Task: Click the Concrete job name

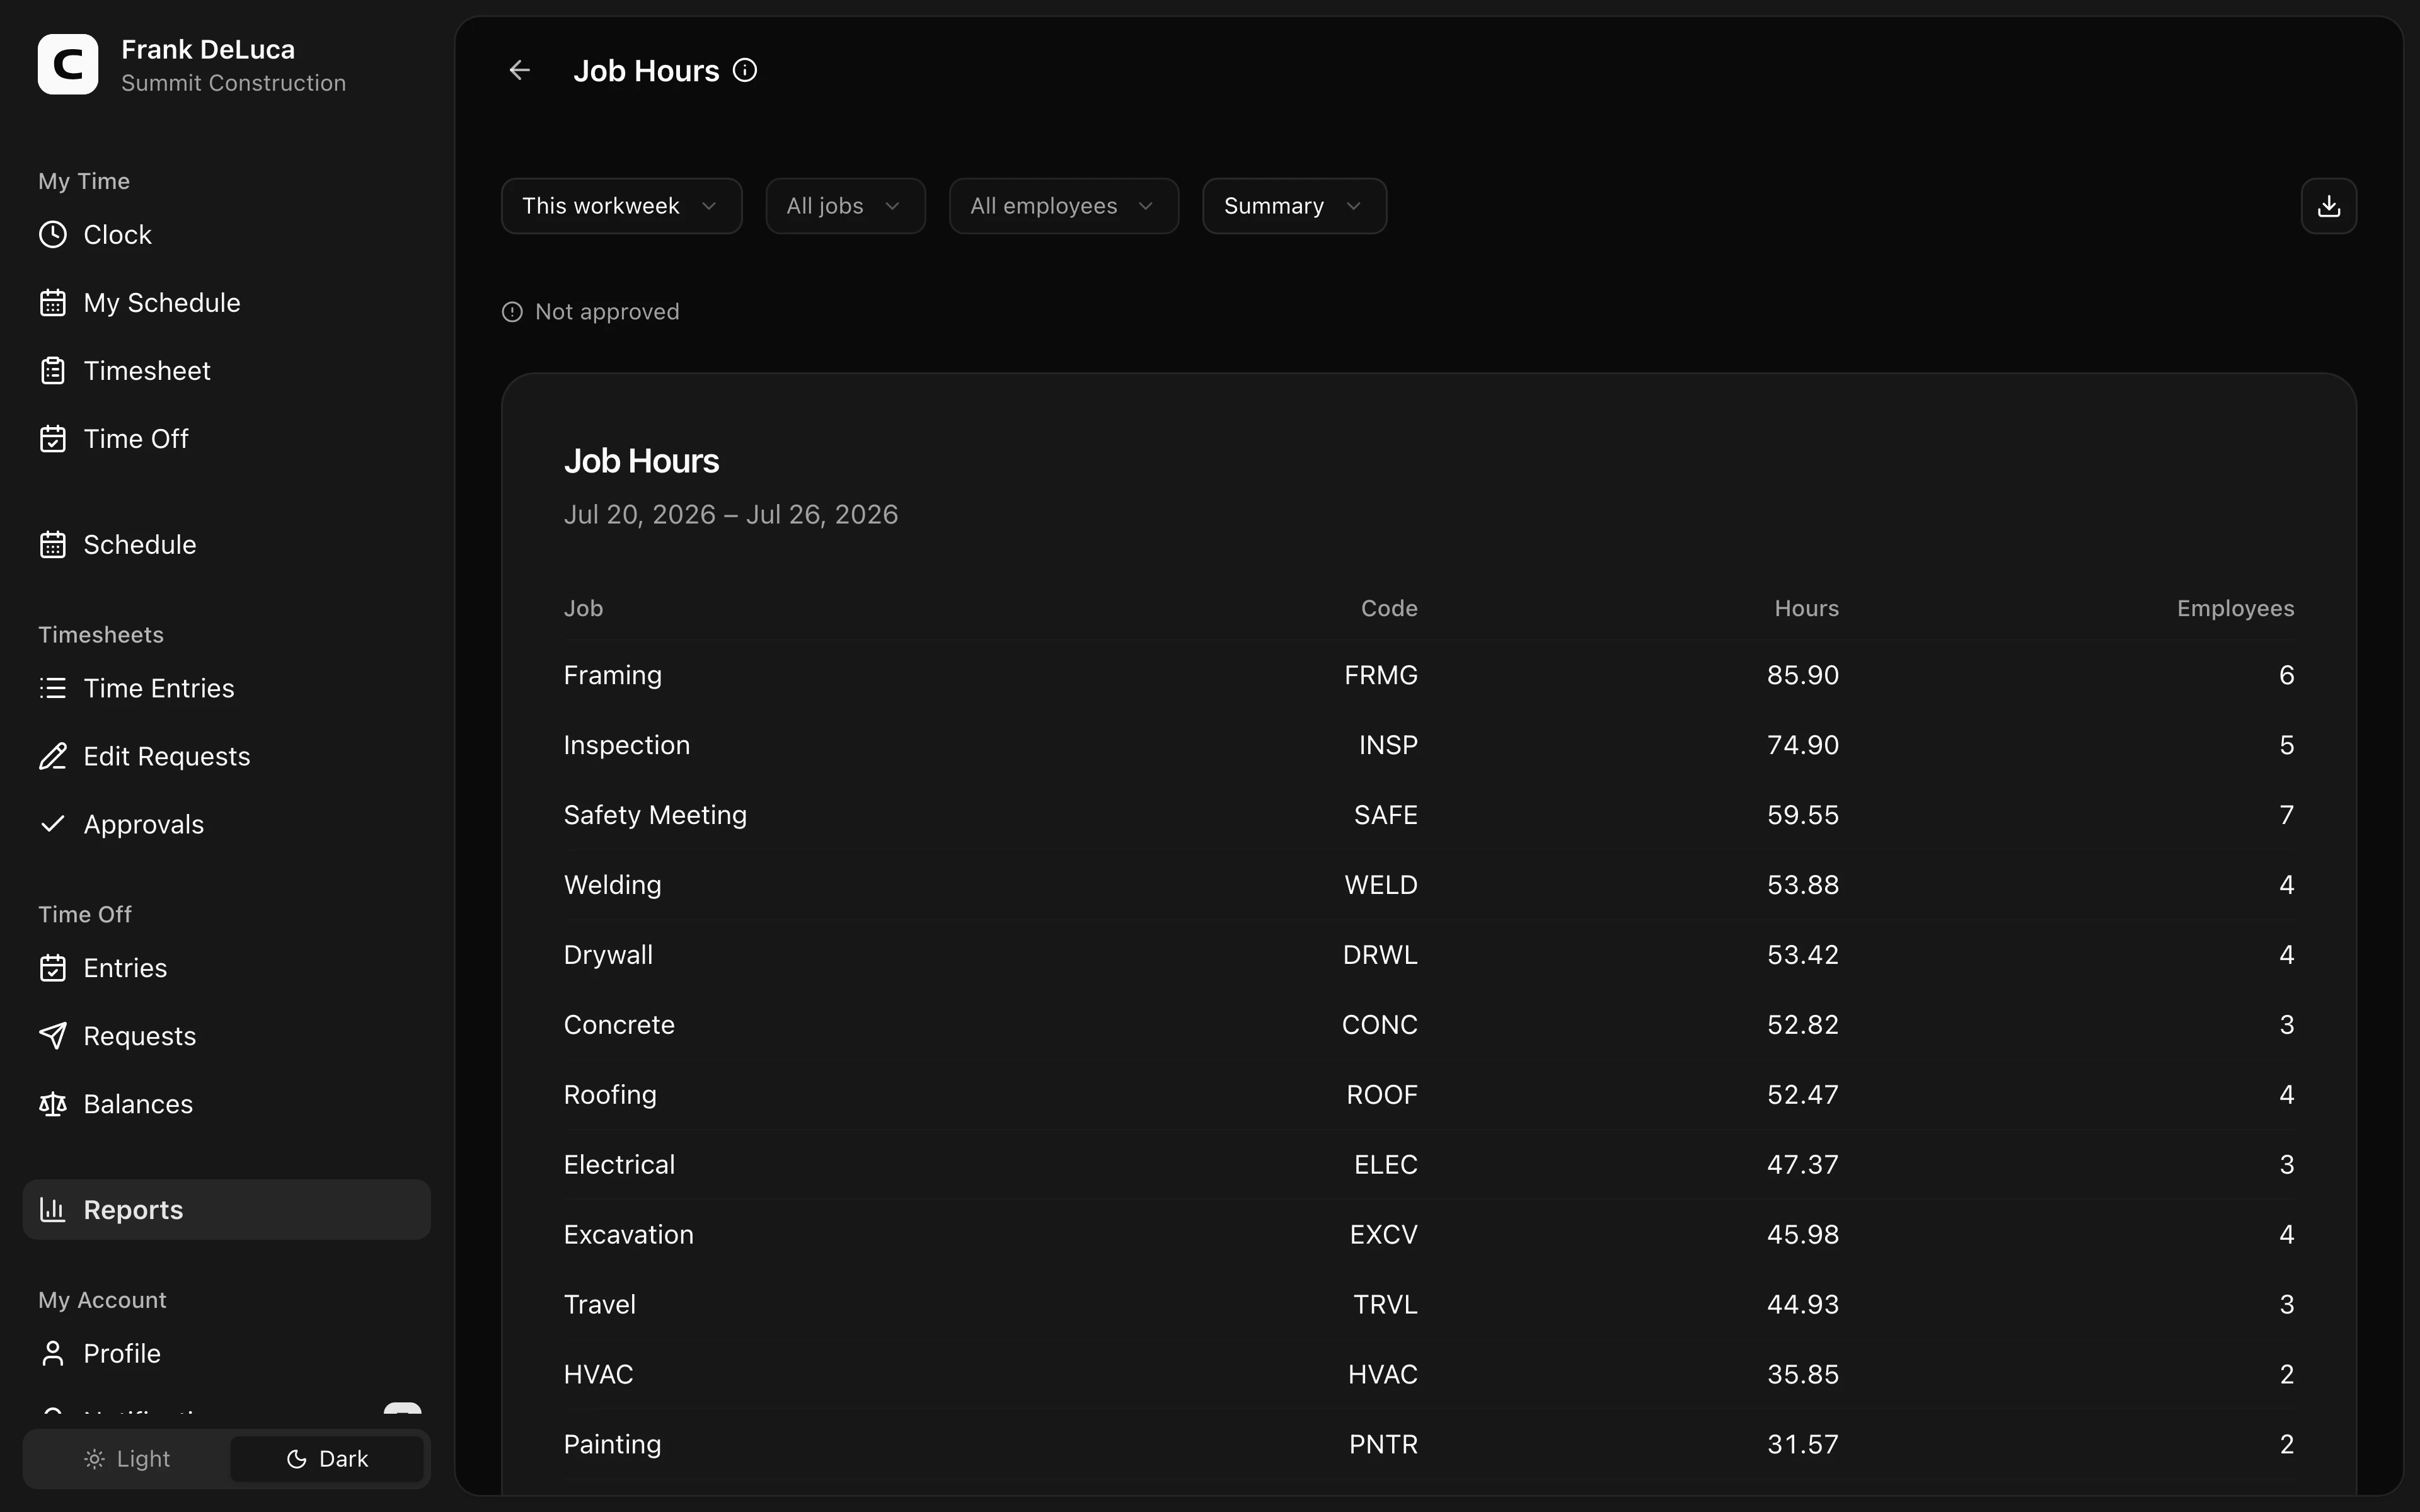Action: click(x=619, y=1026)
